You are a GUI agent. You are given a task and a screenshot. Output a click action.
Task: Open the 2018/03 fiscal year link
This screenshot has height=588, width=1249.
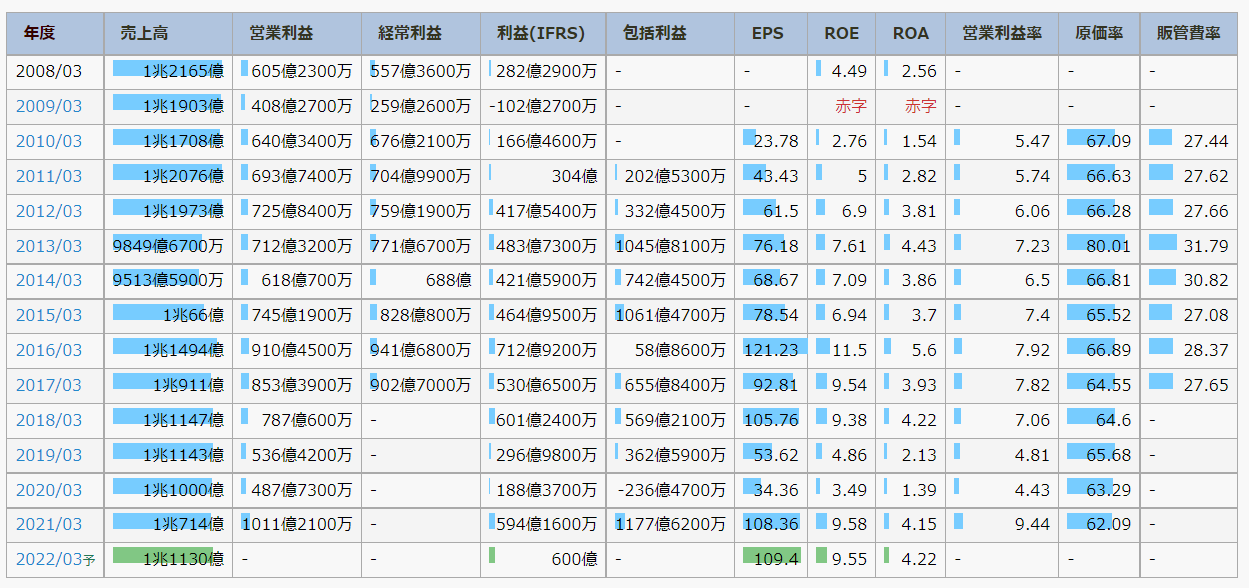point(49,420)
